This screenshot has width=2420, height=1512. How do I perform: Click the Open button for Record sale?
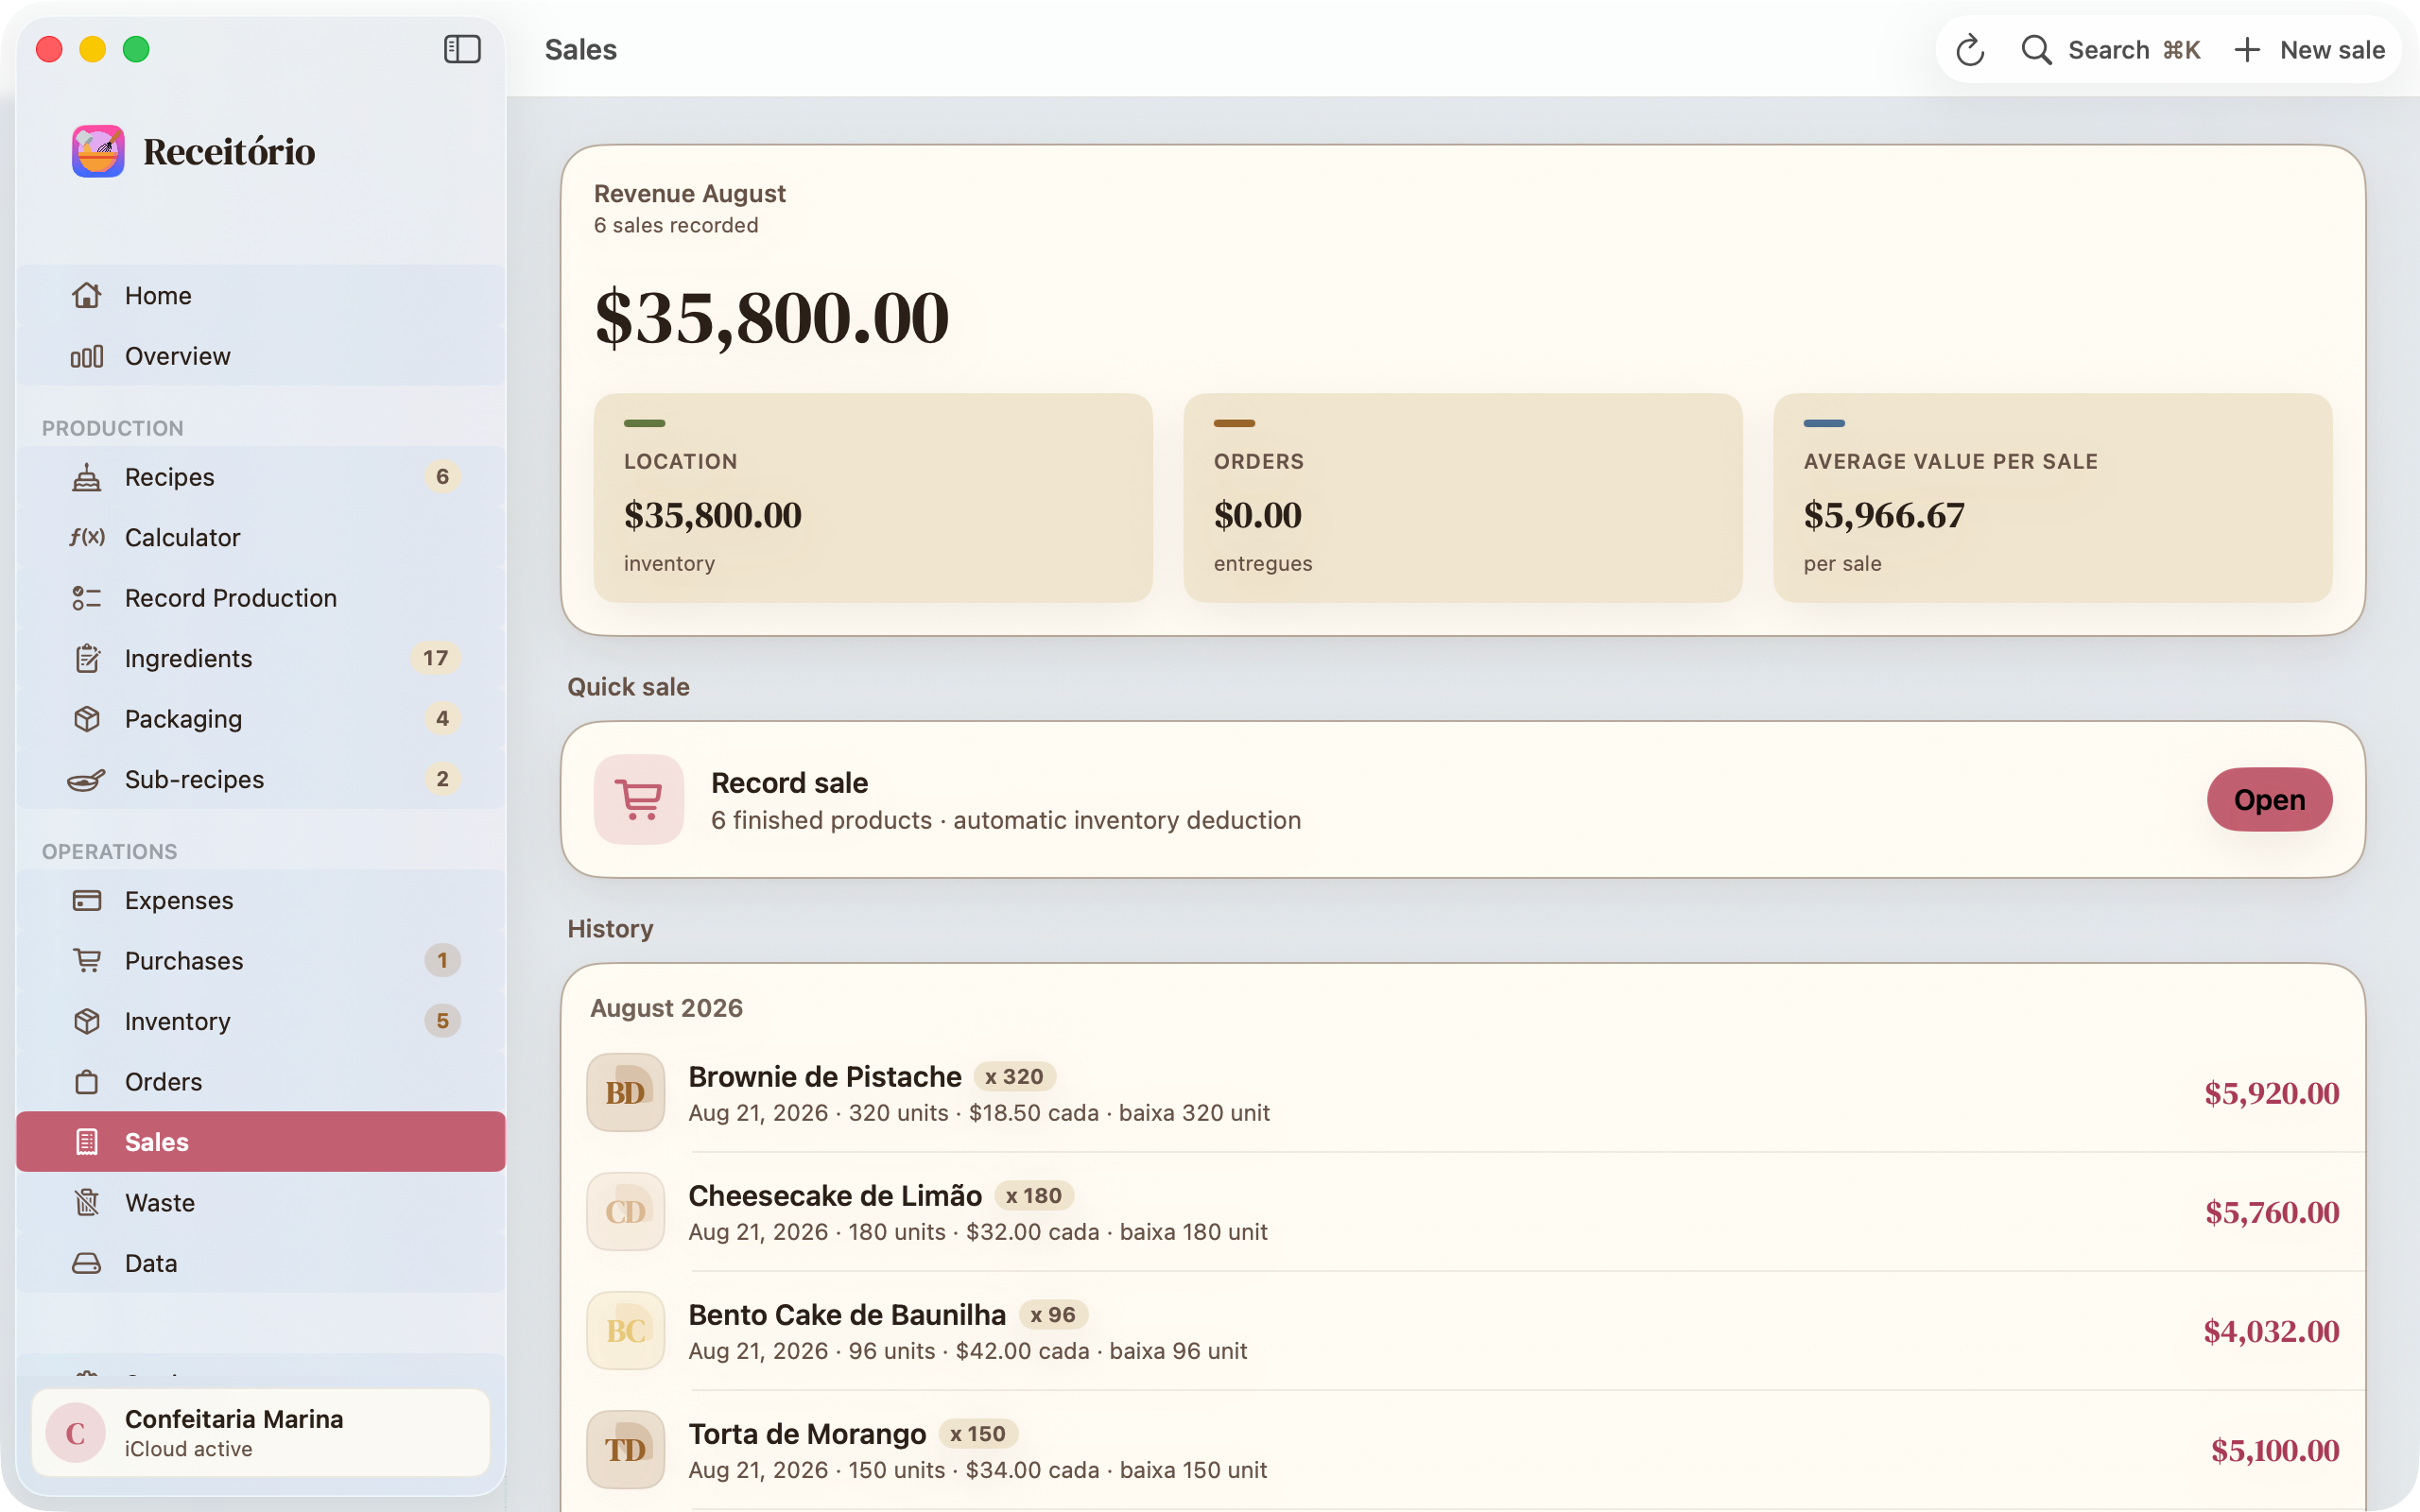pyautogui.click(x=2269, y=799)
